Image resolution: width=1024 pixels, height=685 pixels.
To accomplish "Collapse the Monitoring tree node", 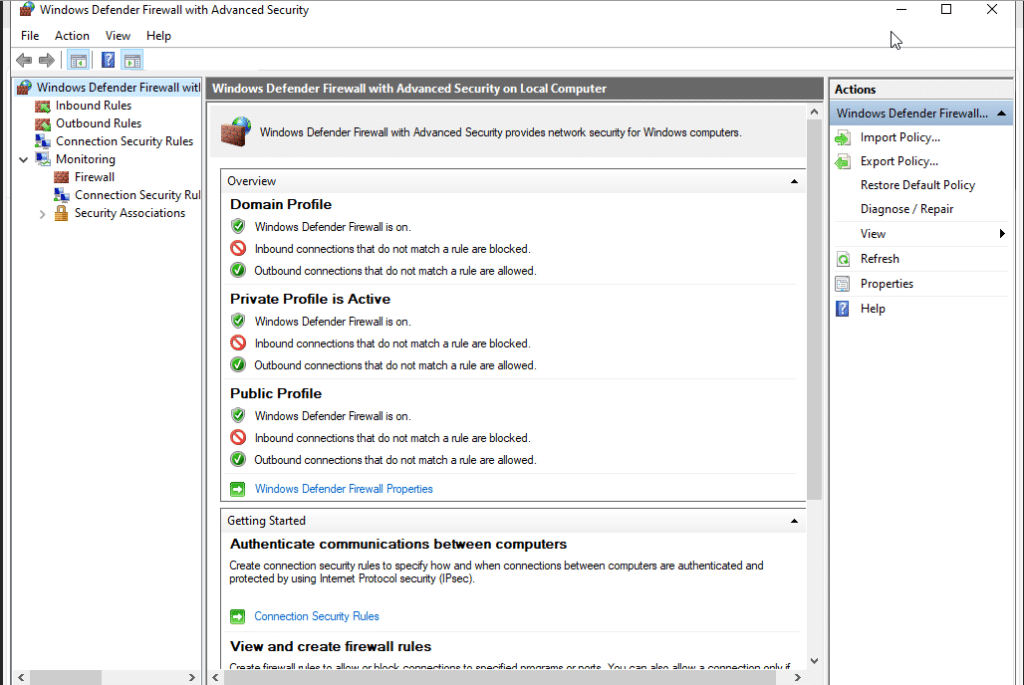I will coord(23,159).
